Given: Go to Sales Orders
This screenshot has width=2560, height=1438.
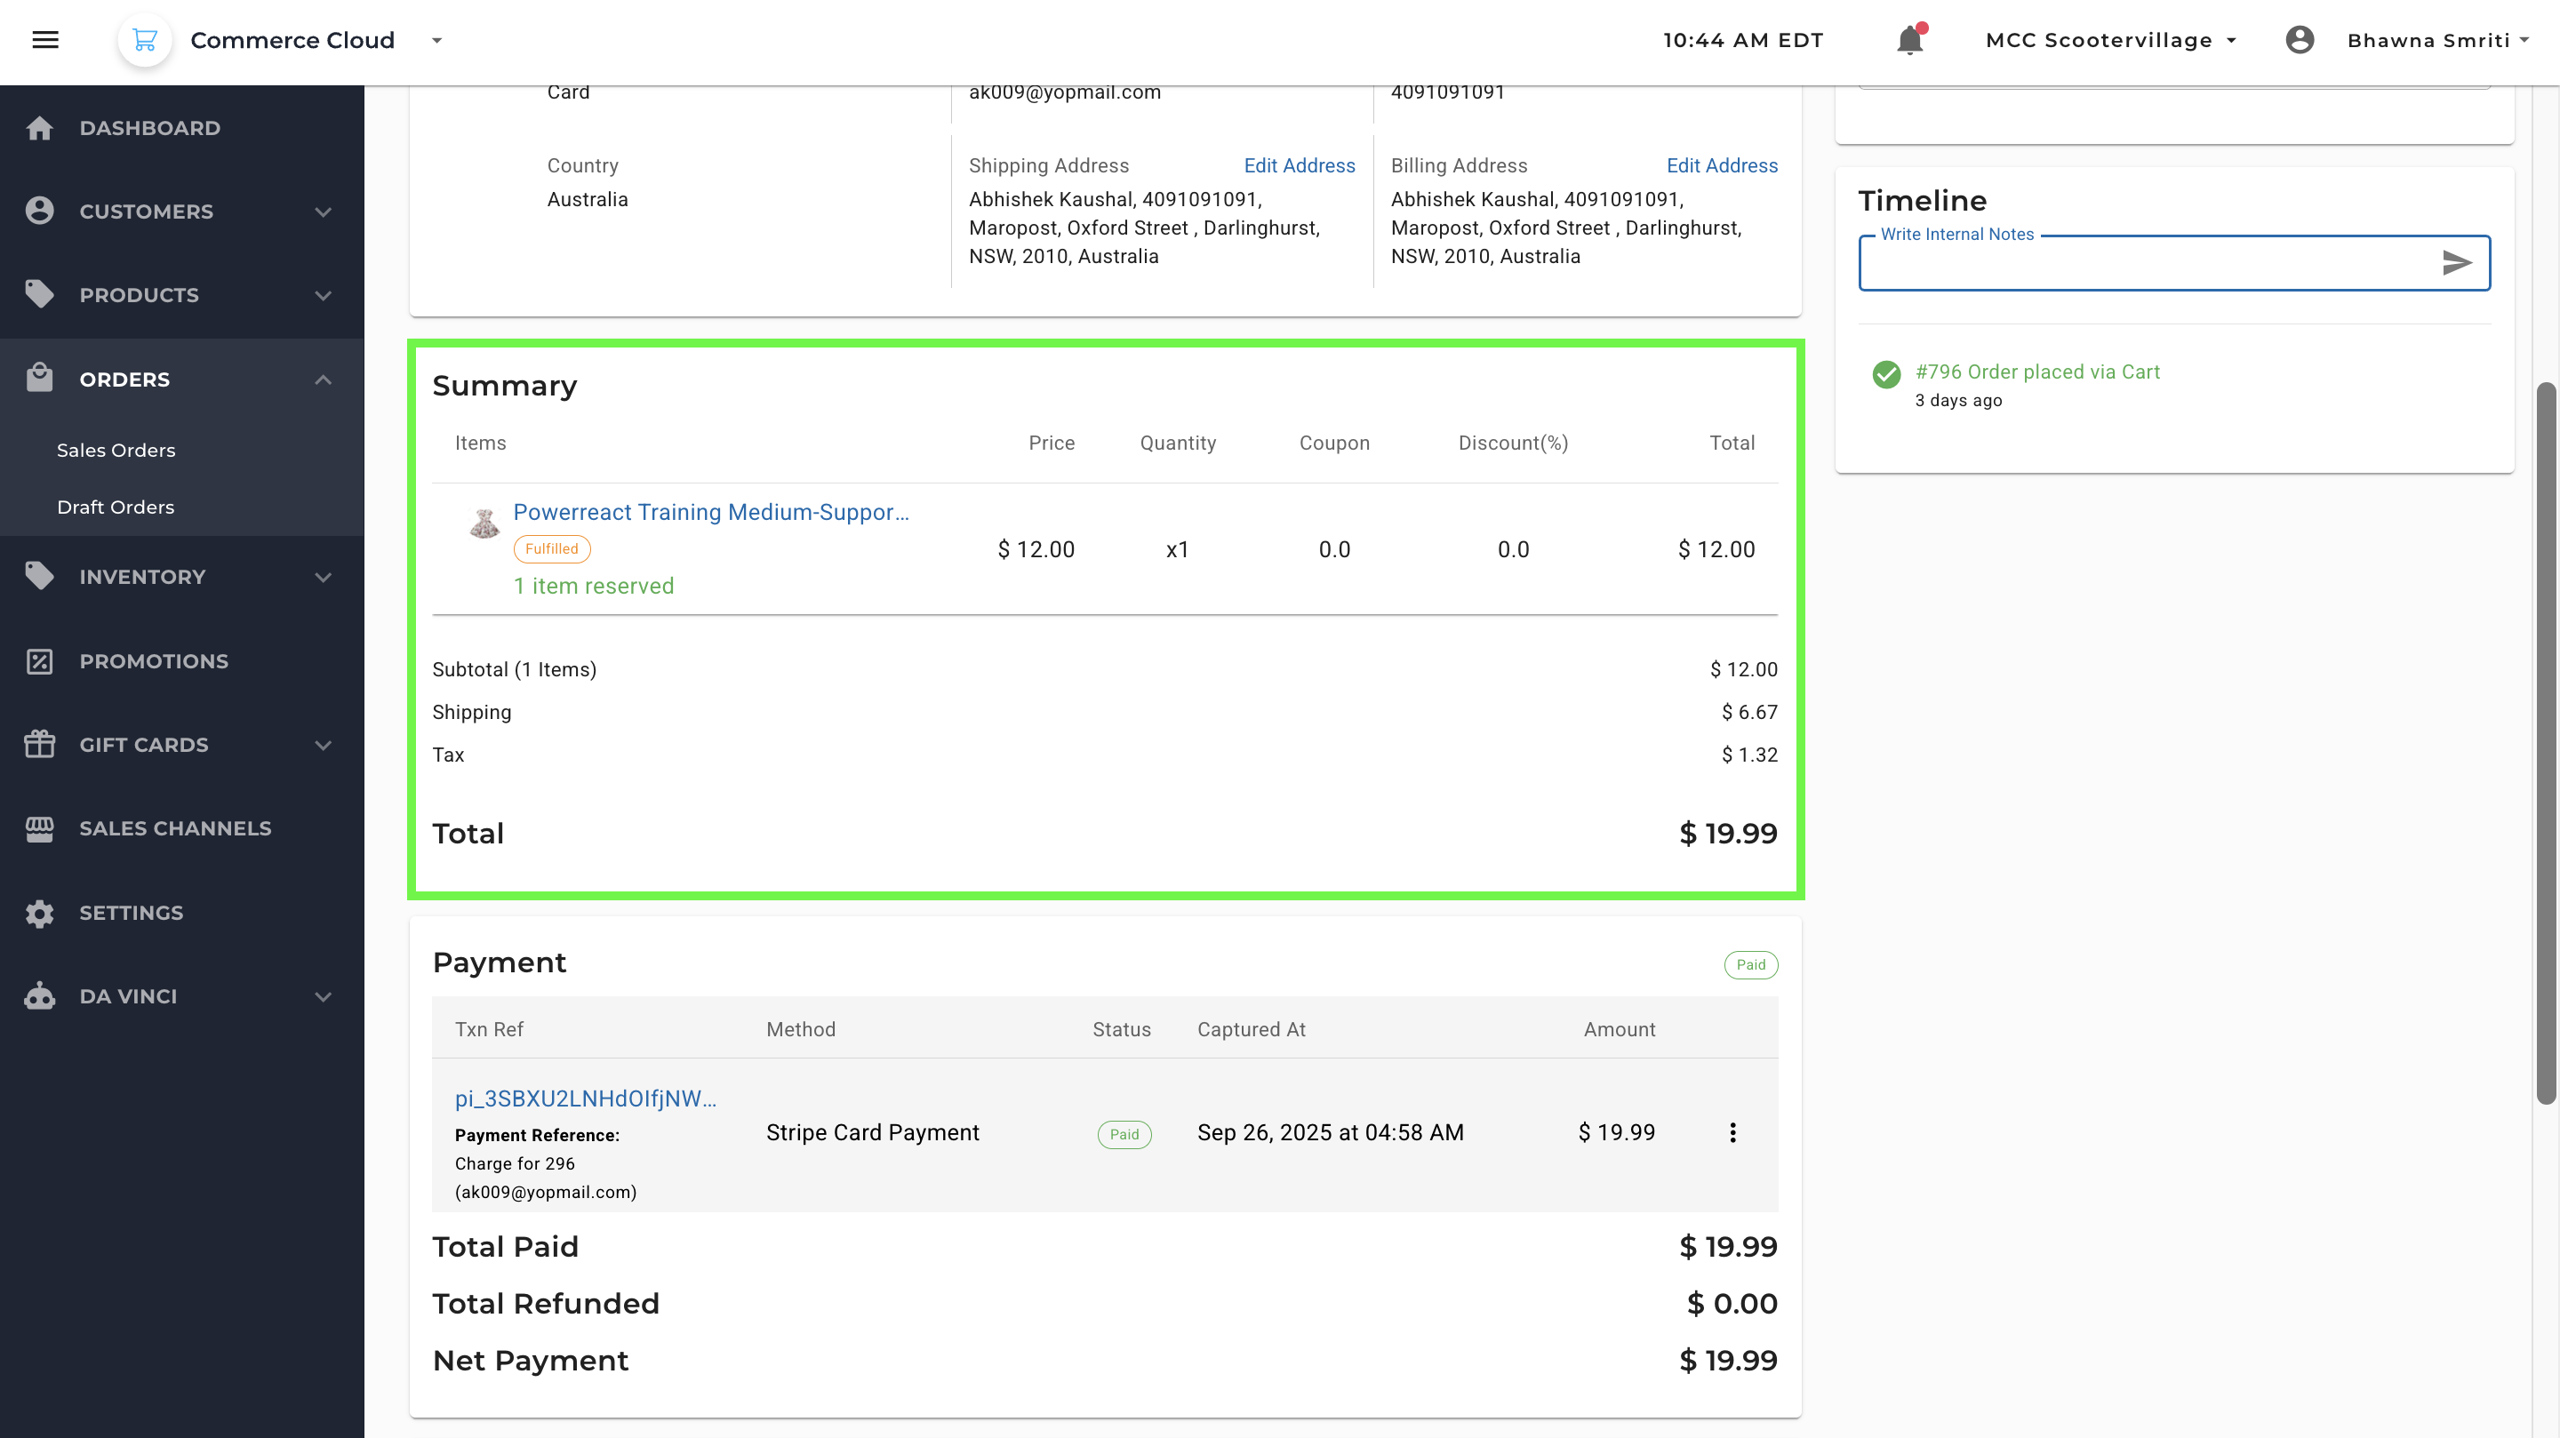Looking at the screenshot, I should [x=116, y=450].
